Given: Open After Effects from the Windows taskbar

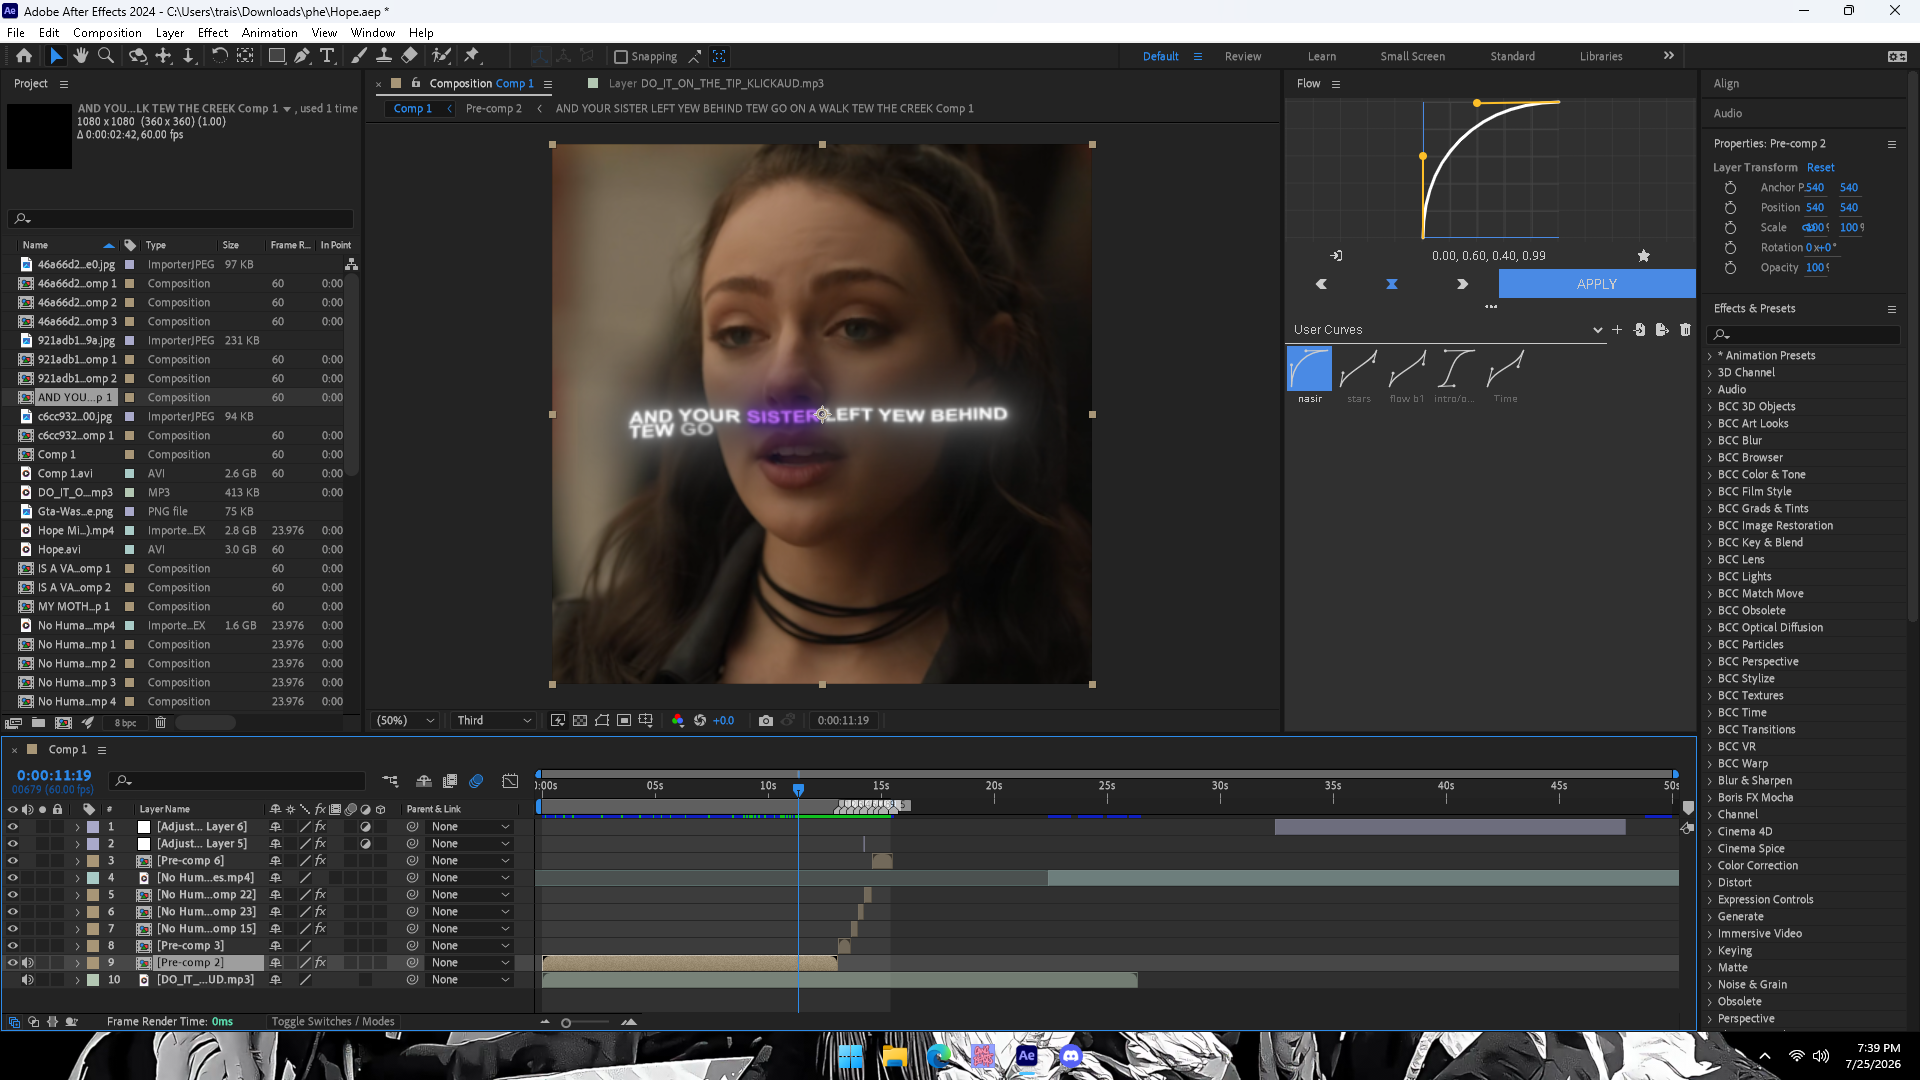Looking at the screenshot, I should click(x=1027, y=1056).
